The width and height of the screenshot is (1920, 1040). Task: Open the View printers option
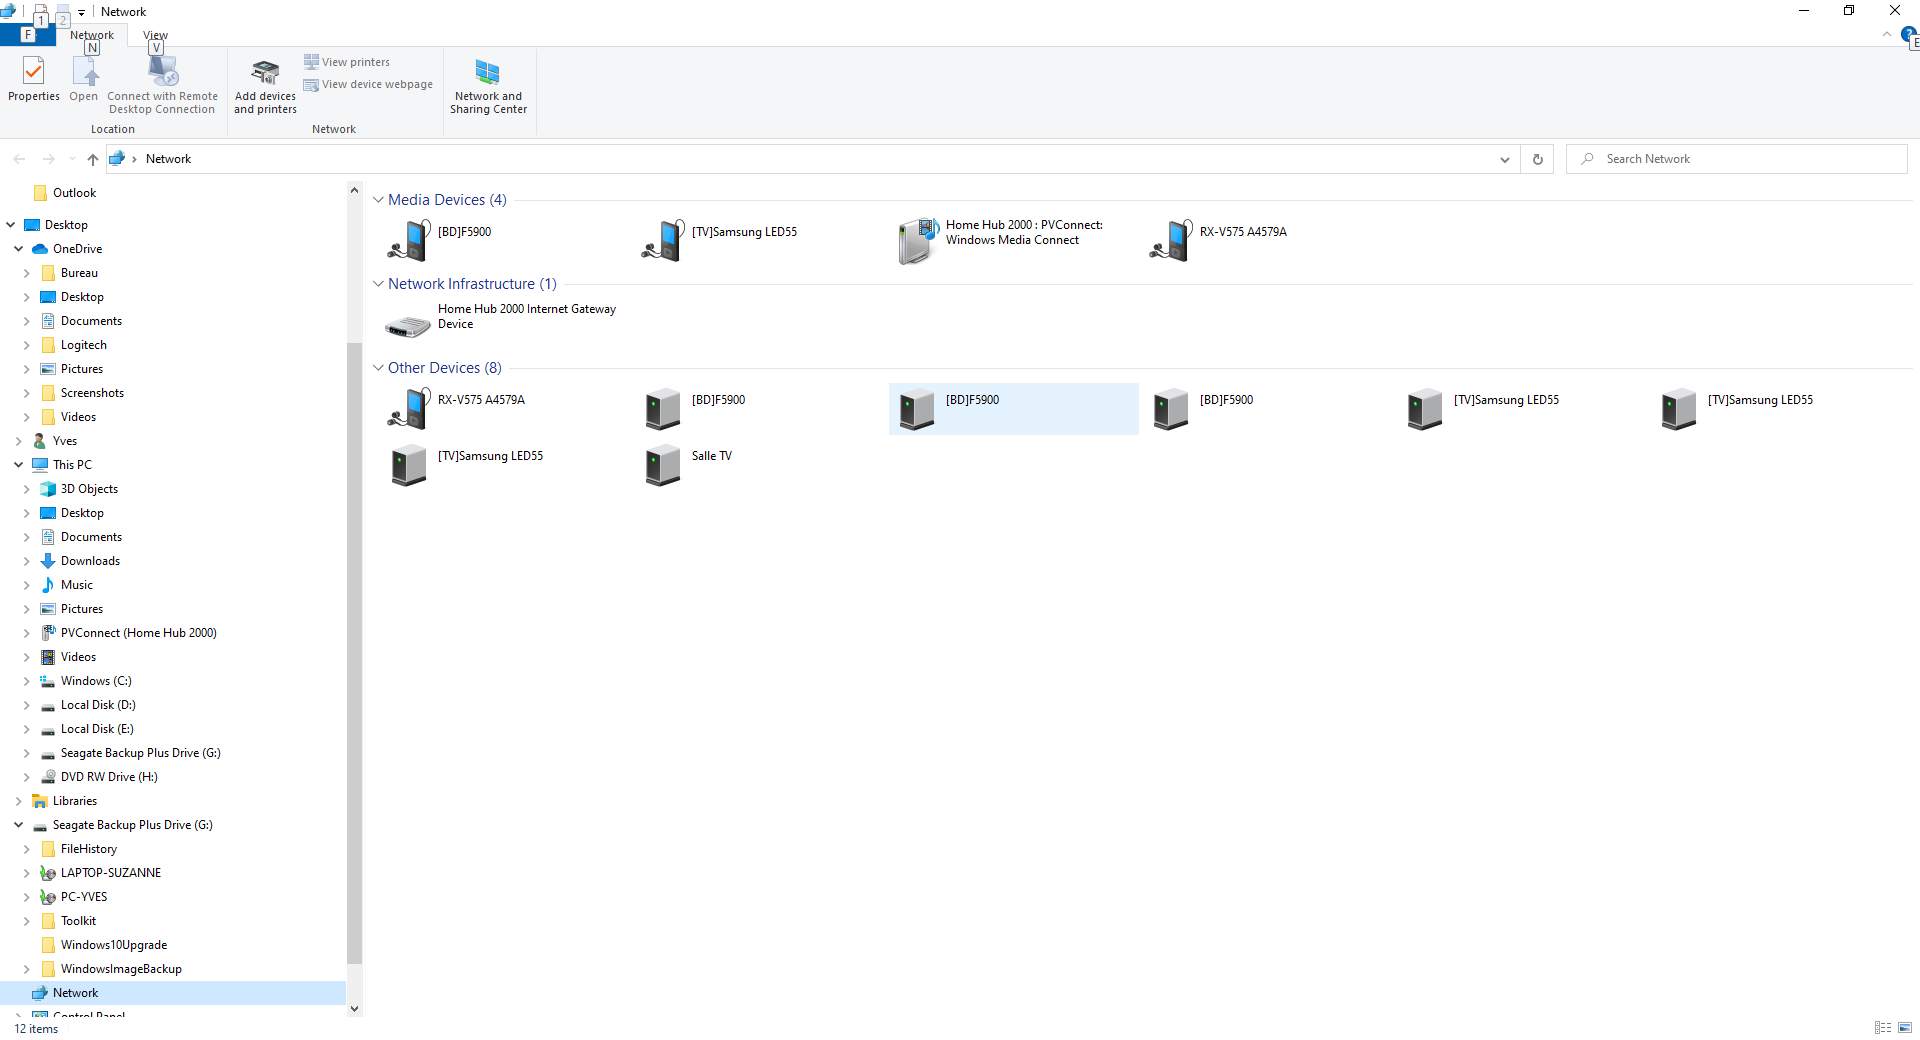coord(347,61)
